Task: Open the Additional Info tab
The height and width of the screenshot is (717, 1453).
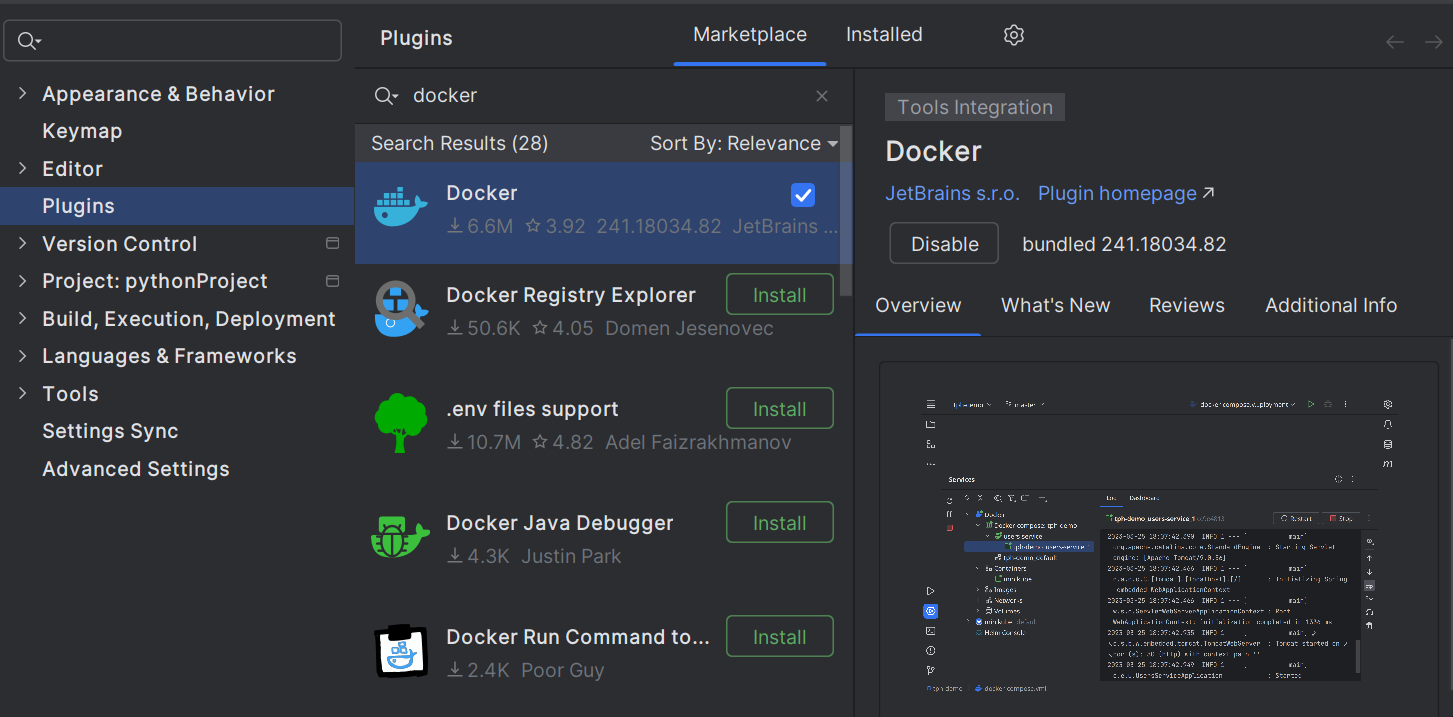Action: [x=1331, y=306]
